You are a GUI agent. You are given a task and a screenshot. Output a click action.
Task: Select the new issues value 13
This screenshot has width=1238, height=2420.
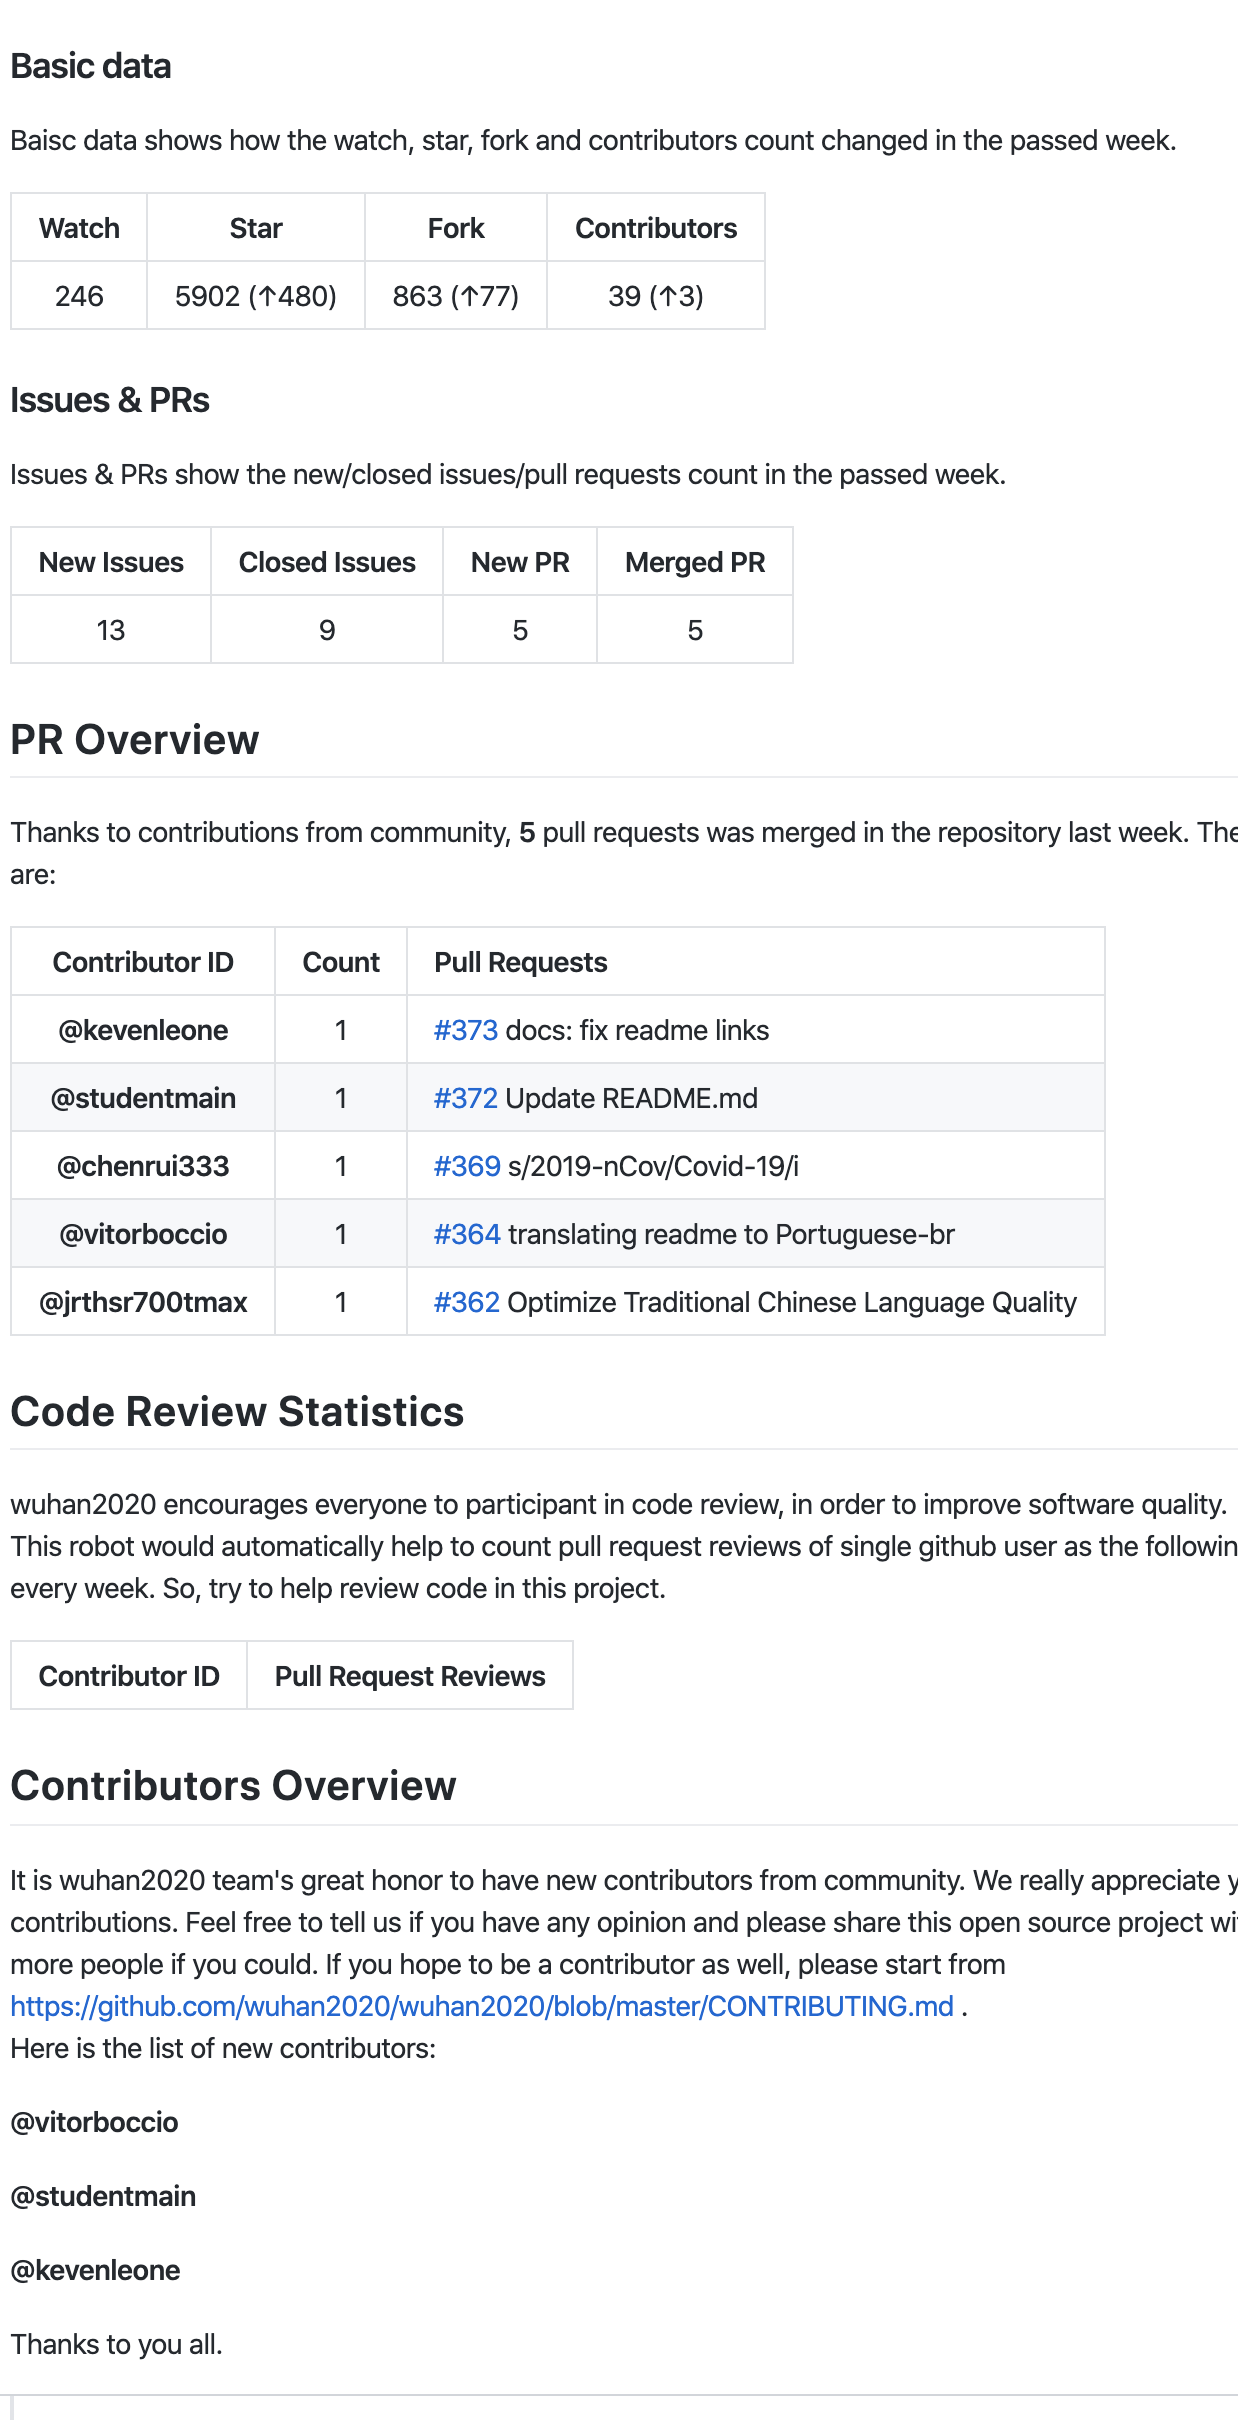[111, 630]
